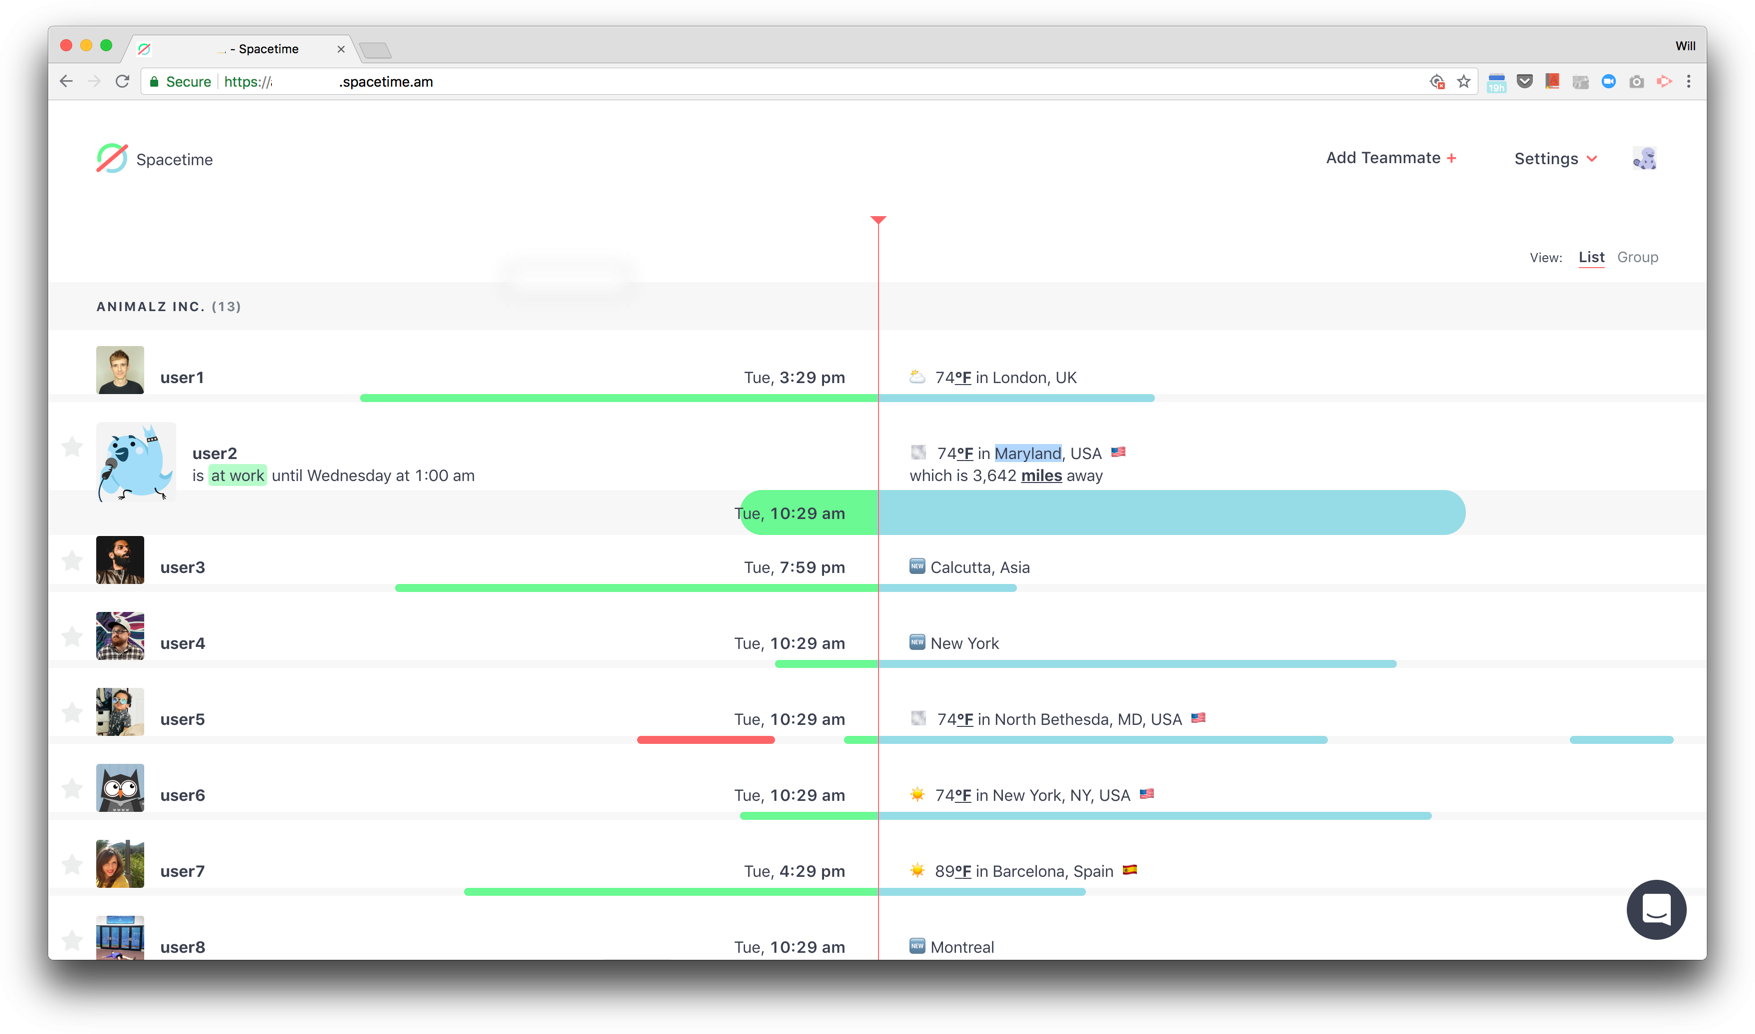
Task: Click user1's green availability bar
Action: tap(619, 398)
